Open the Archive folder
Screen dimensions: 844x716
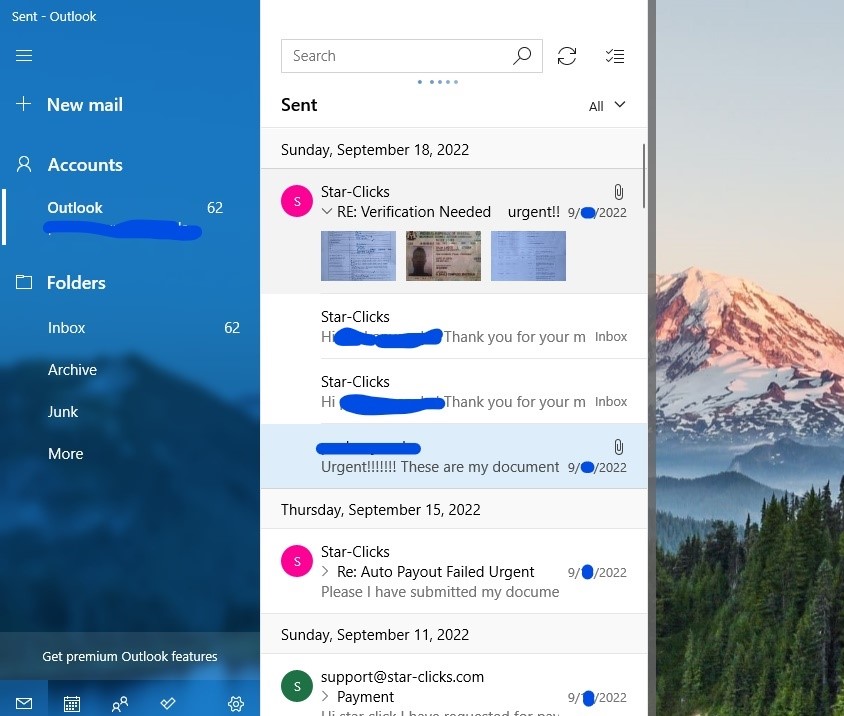coord(130,369)
